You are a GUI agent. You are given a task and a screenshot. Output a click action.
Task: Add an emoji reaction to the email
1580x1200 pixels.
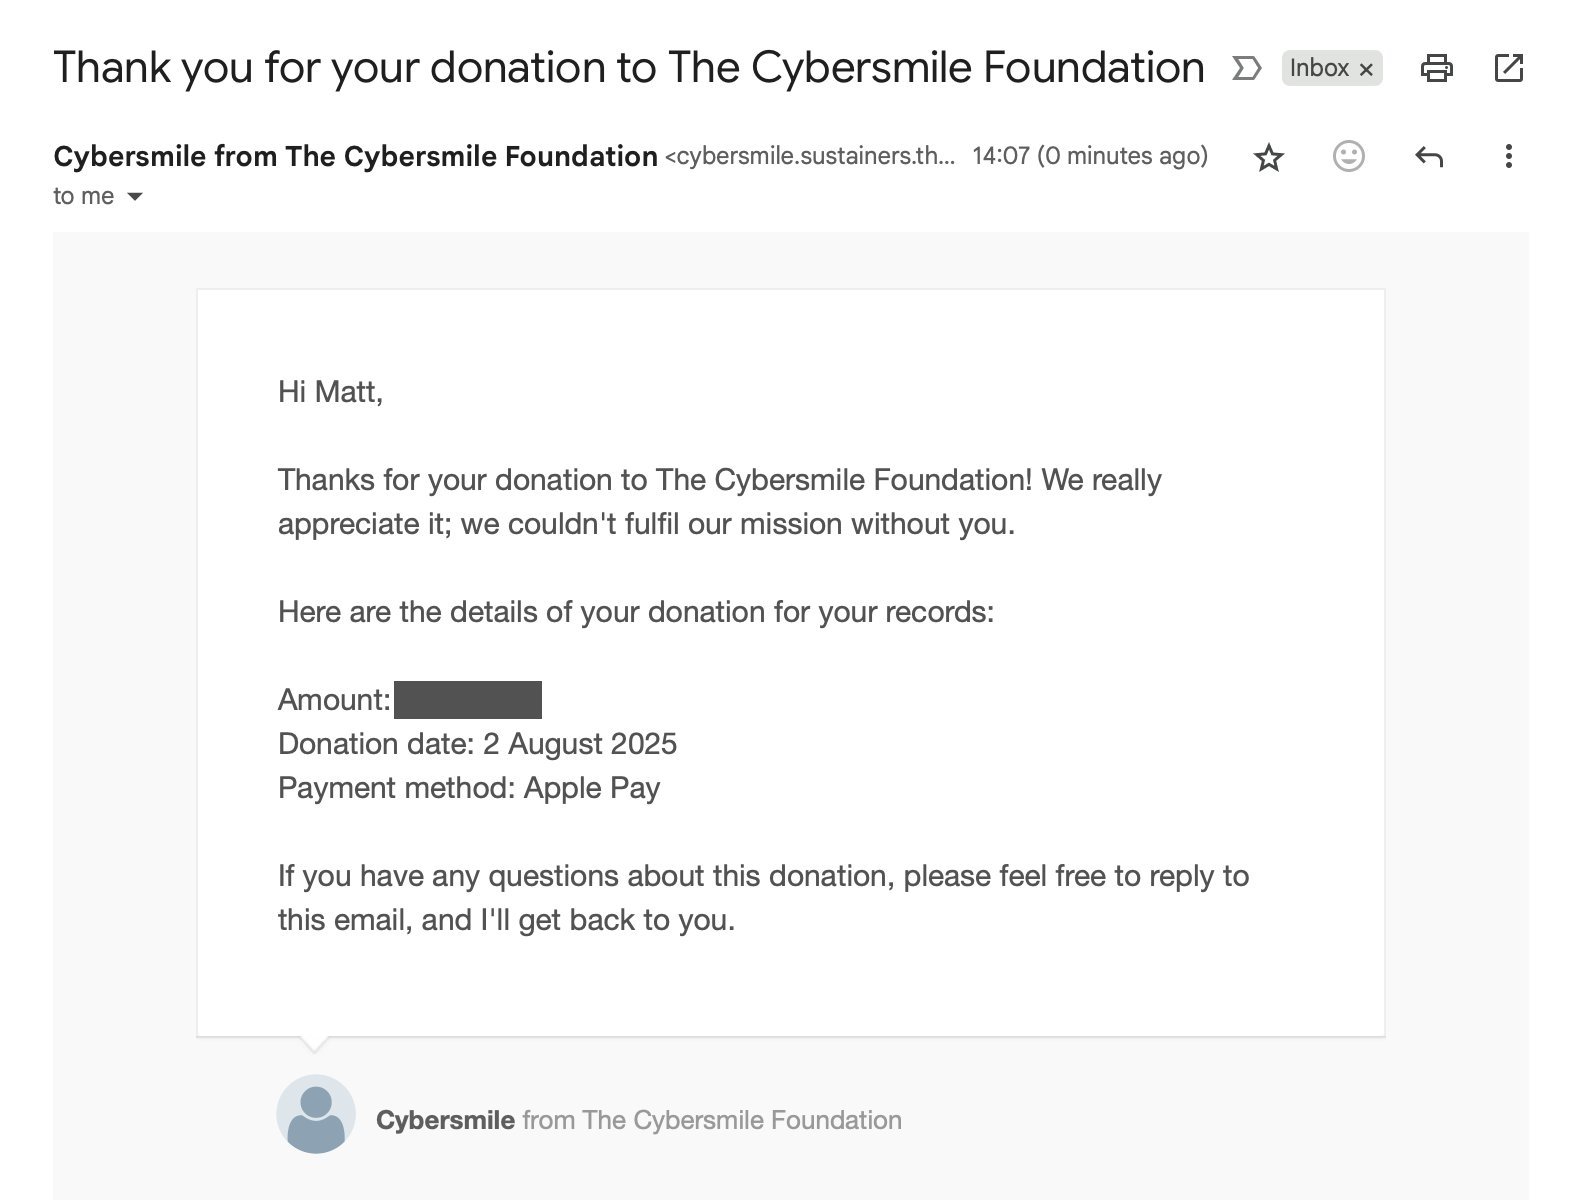click(1348, 156)
